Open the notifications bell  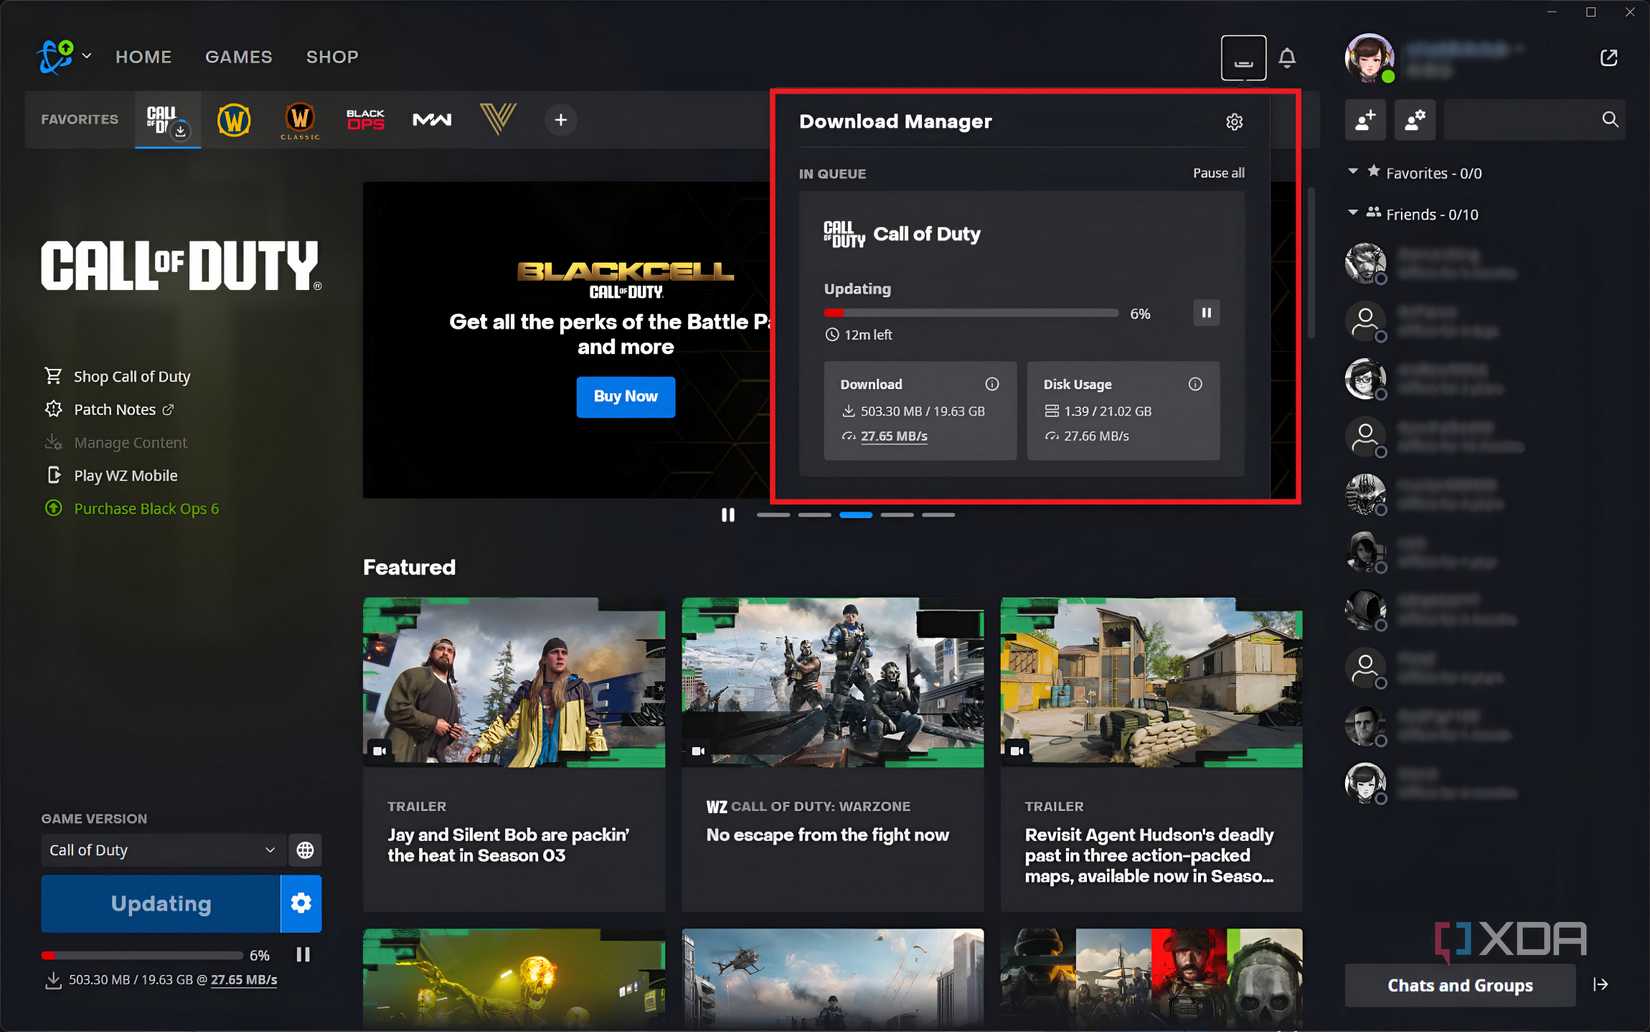(x=1287, y=57)
